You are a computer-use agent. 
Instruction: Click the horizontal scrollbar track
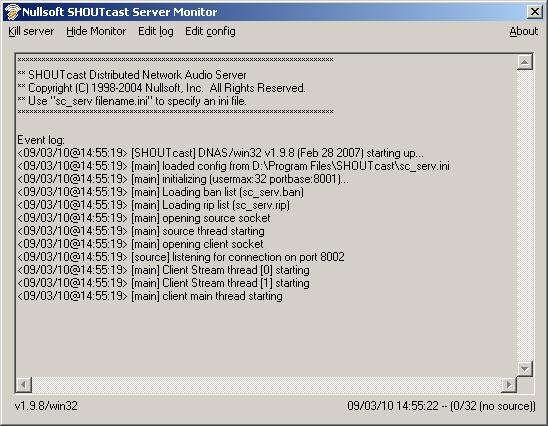coord(266,385)
